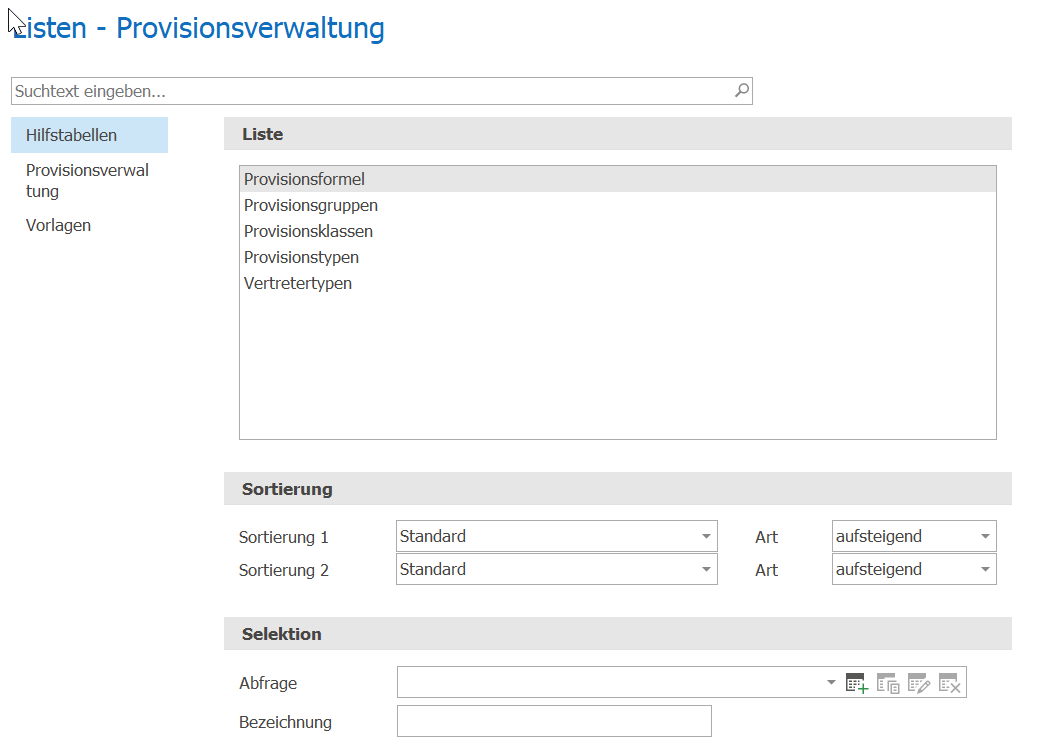Screen dimensions: 1040x748
Task: Click the Liste section header
Action: [618, 134]
